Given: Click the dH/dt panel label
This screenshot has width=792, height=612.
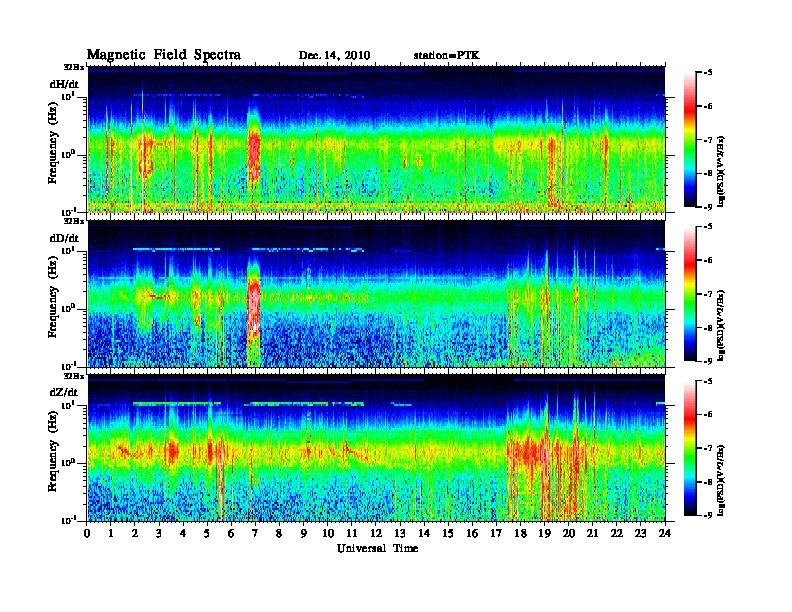Looking at the screenshot, I should (64, 84).
